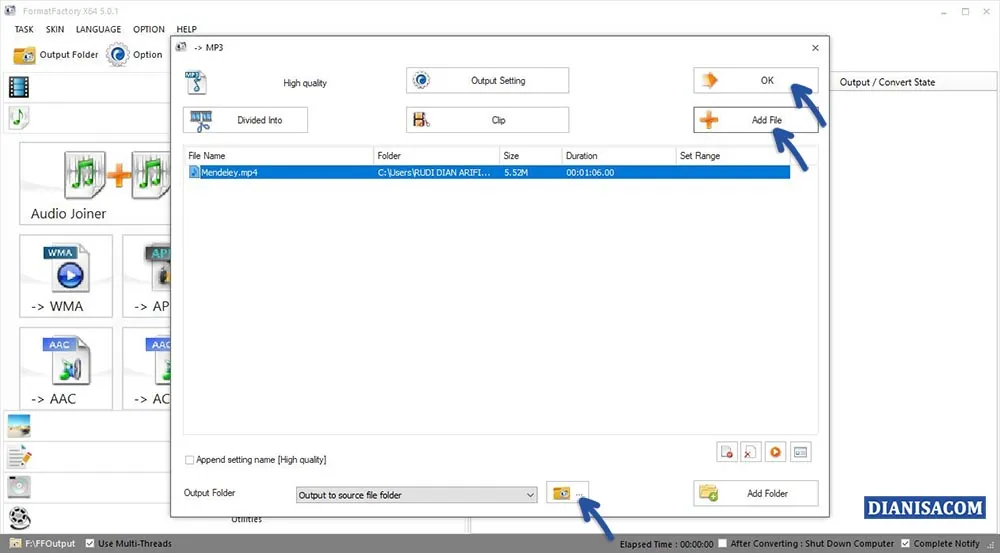Play the selected file with orange play icon
The width and height of the screenshot is (1000, 553).
[776, 452]
